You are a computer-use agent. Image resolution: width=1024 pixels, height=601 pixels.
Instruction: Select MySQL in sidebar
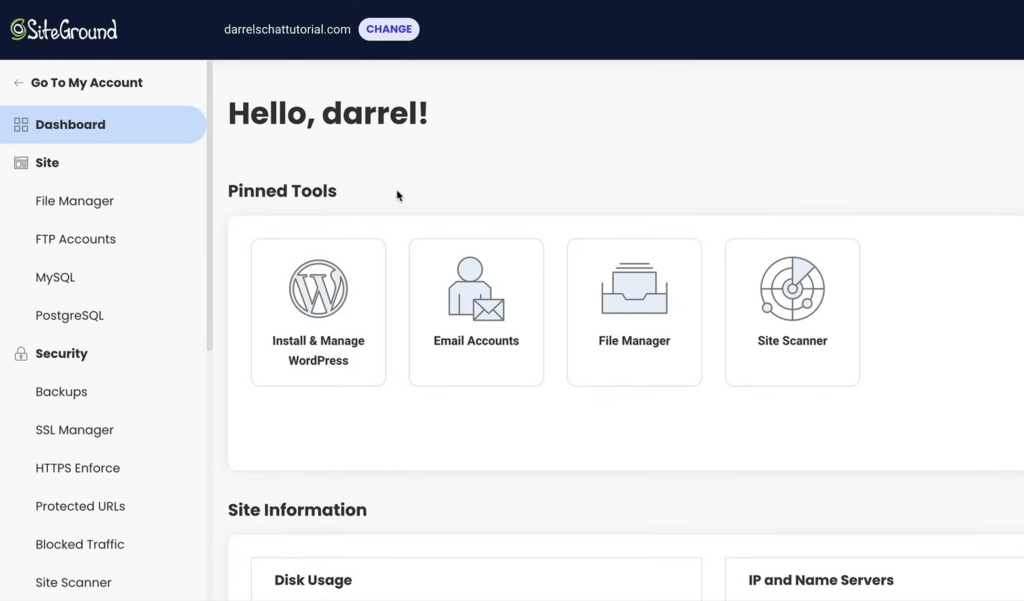point(56,278)
